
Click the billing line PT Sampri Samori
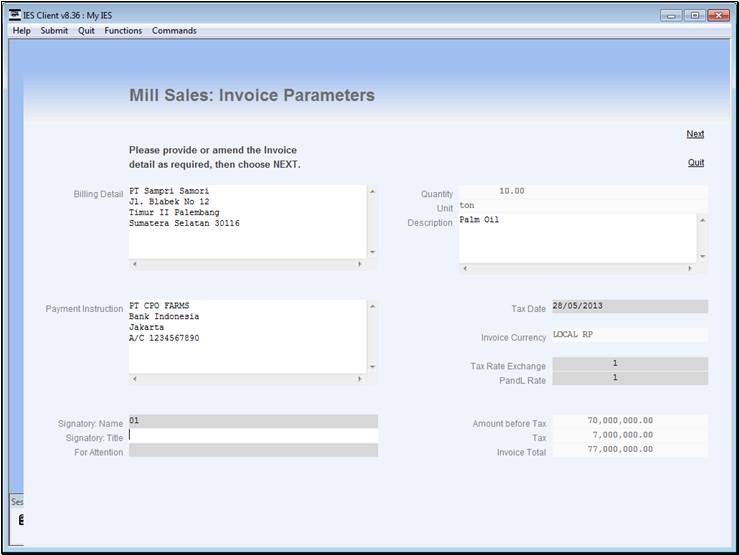pyautogui.click(x=169, y=191)
